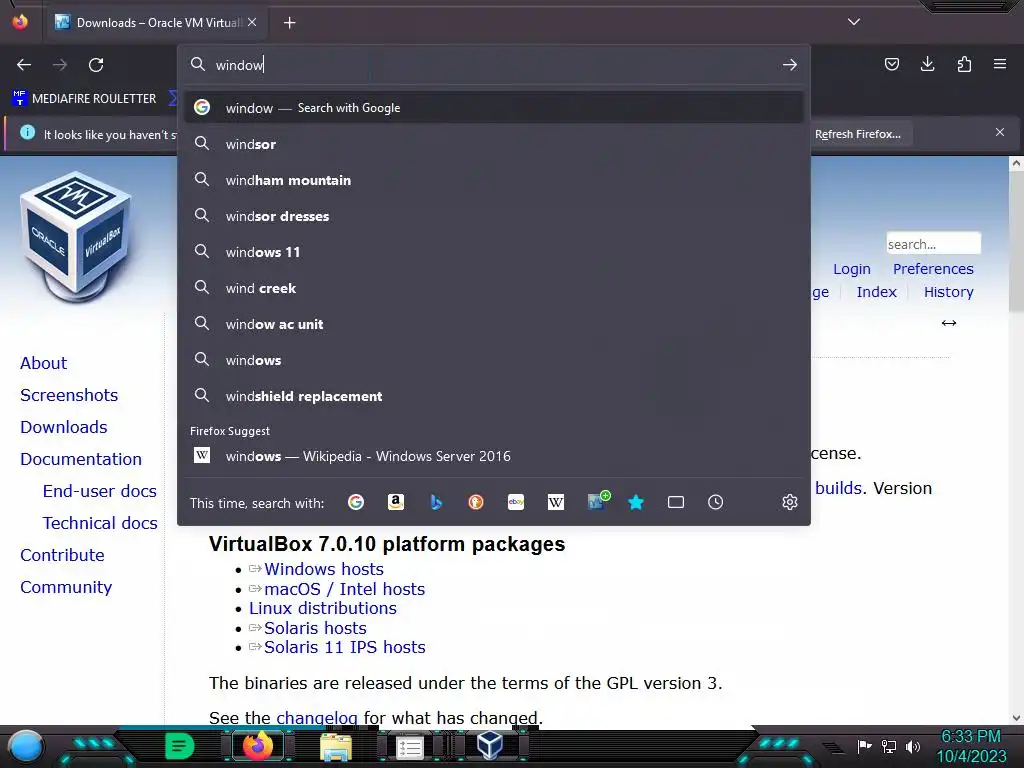
Task: Click the Refresh Firefox button
Action: pyautogui.click(x=857, y=134)
